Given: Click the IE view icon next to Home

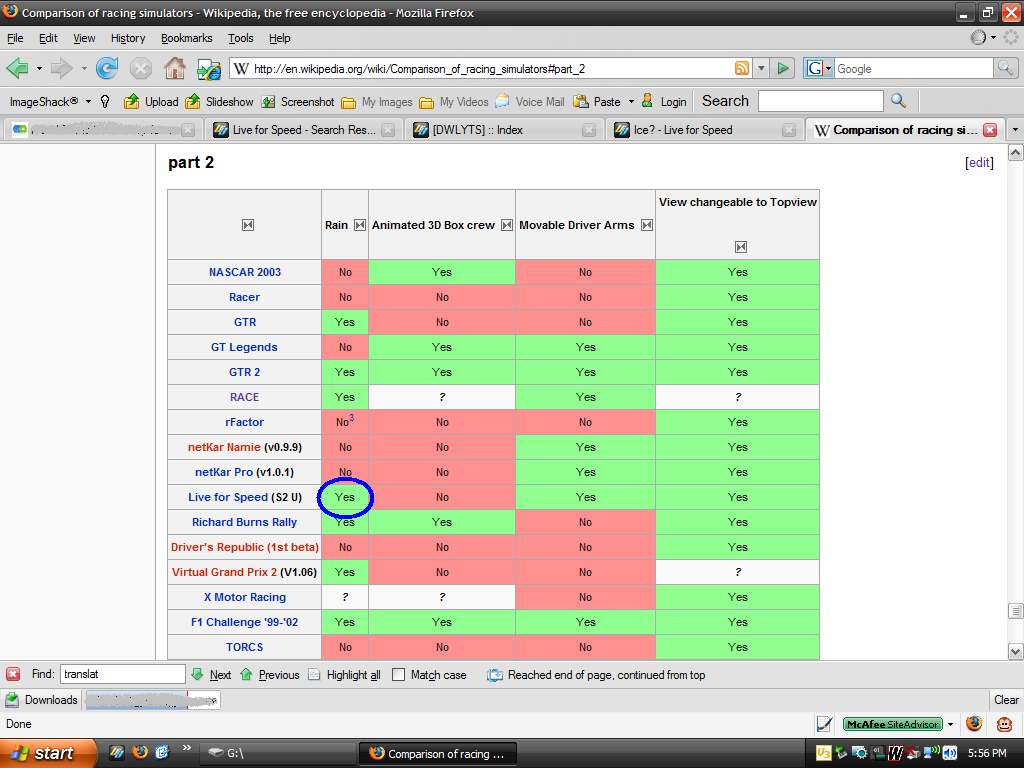Looking at the screenshot, I should (x=209, y=69).
